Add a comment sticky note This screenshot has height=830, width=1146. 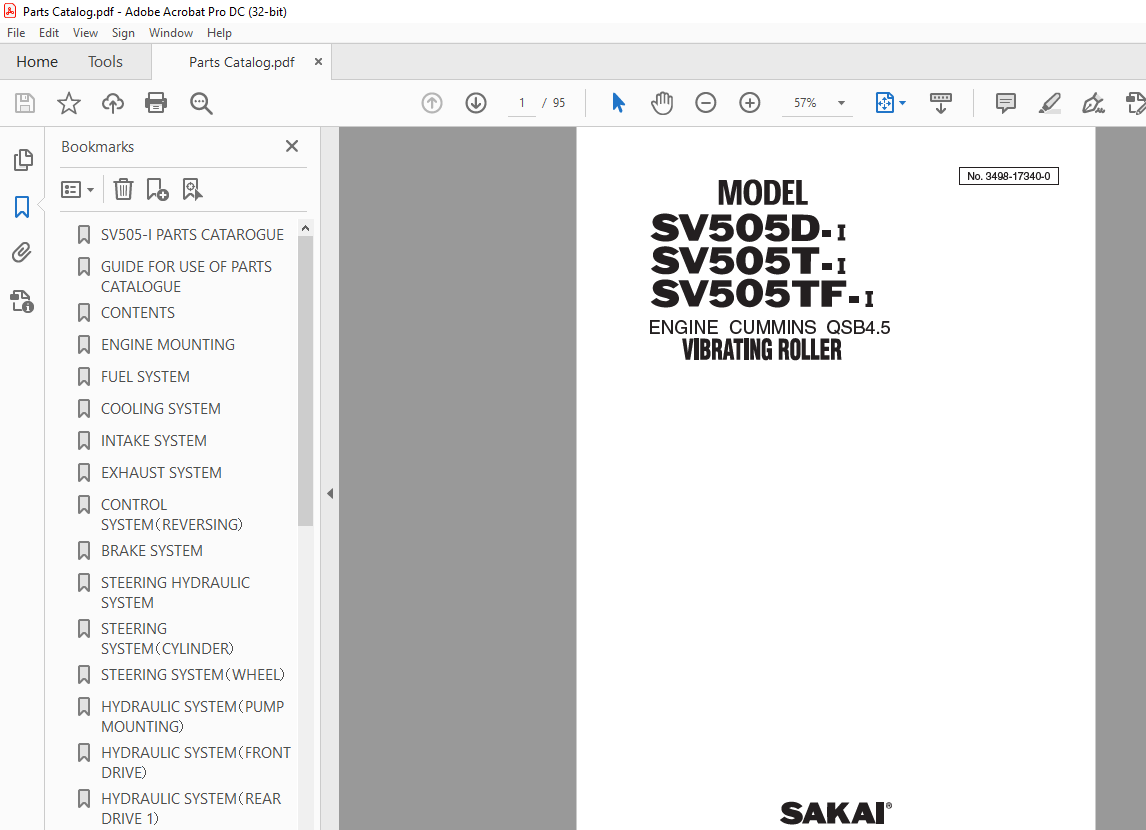[x=1006, y=103]
